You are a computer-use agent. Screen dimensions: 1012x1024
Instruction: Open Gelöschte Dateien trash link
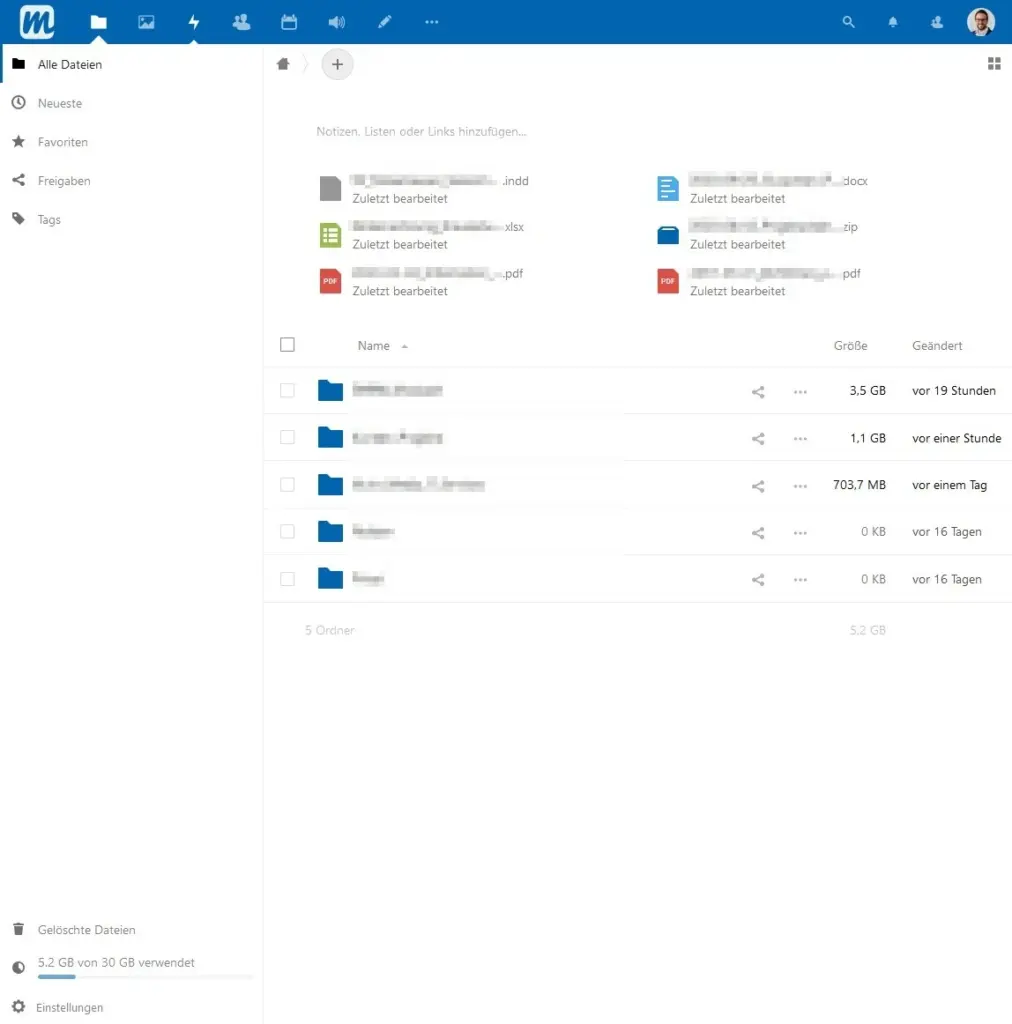point(86,930)
